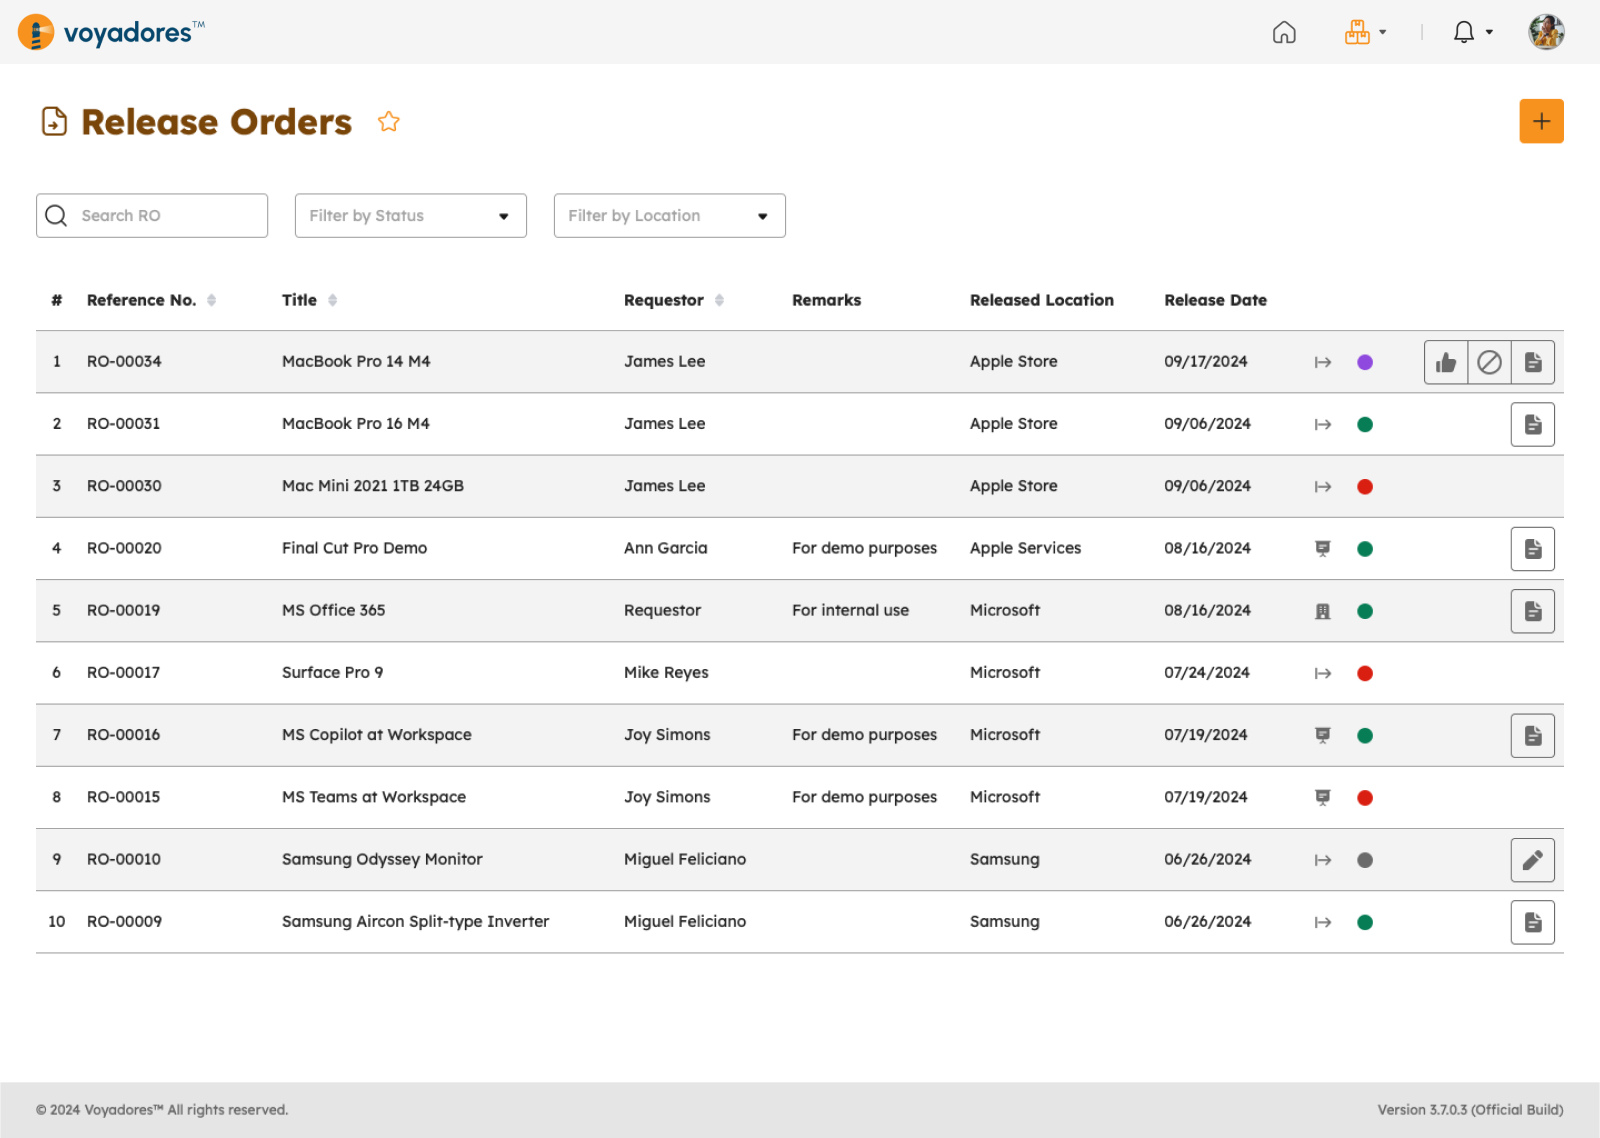View document for RO-00019
Screen dimensions: 1600x1138
click(x=1533, y=611)
